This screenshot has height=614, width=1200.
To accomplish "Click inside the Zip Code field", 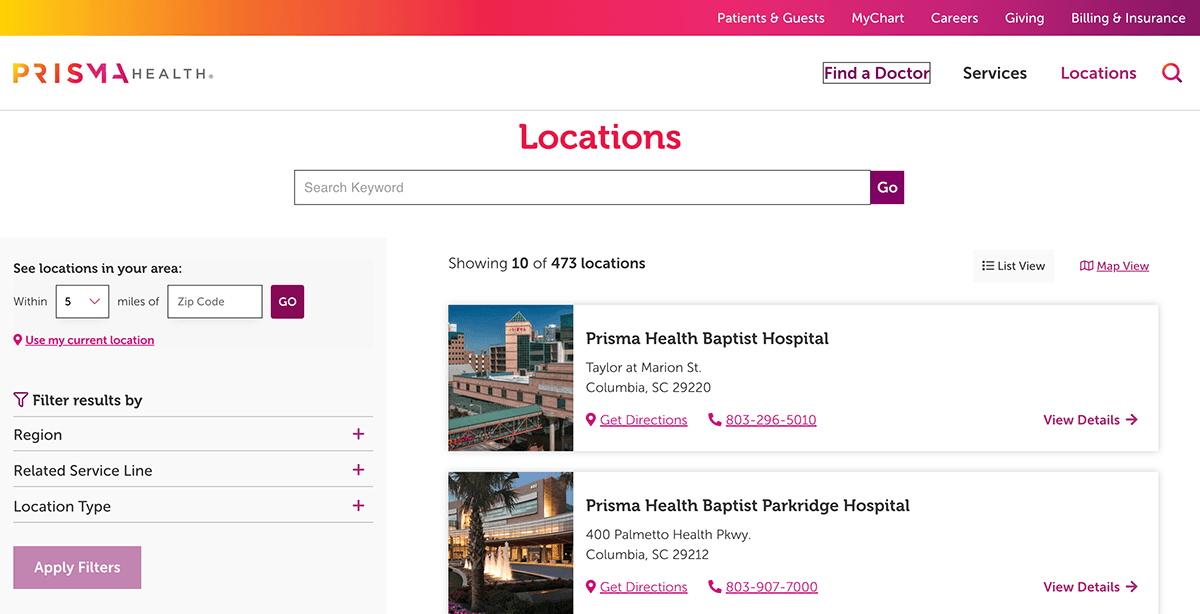I will pos(214,301).
